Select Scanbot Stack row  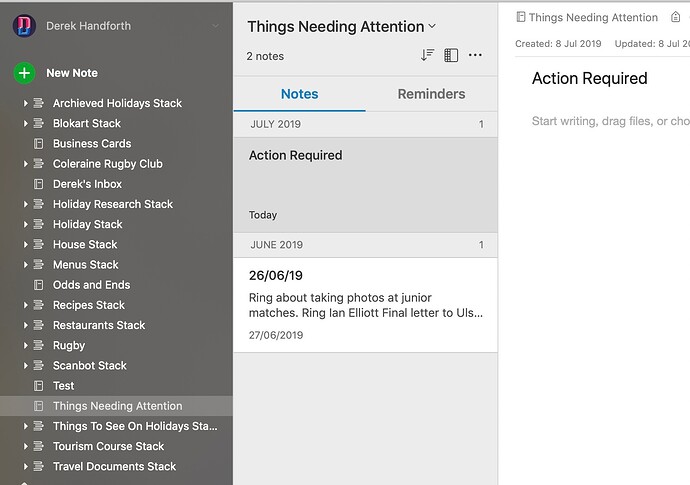click(117, 365)
